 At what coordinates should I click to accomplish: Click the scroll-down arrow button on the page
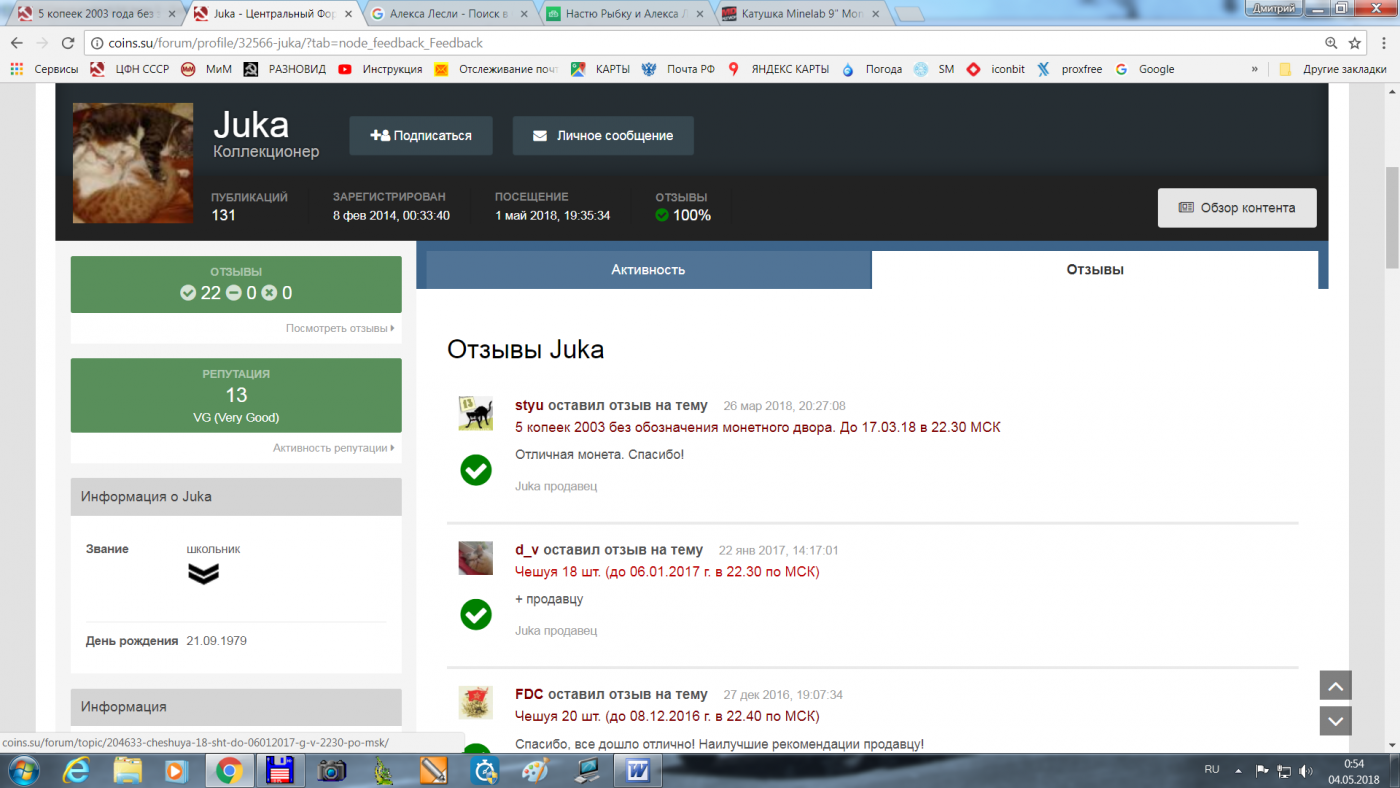click(1336, 721)
